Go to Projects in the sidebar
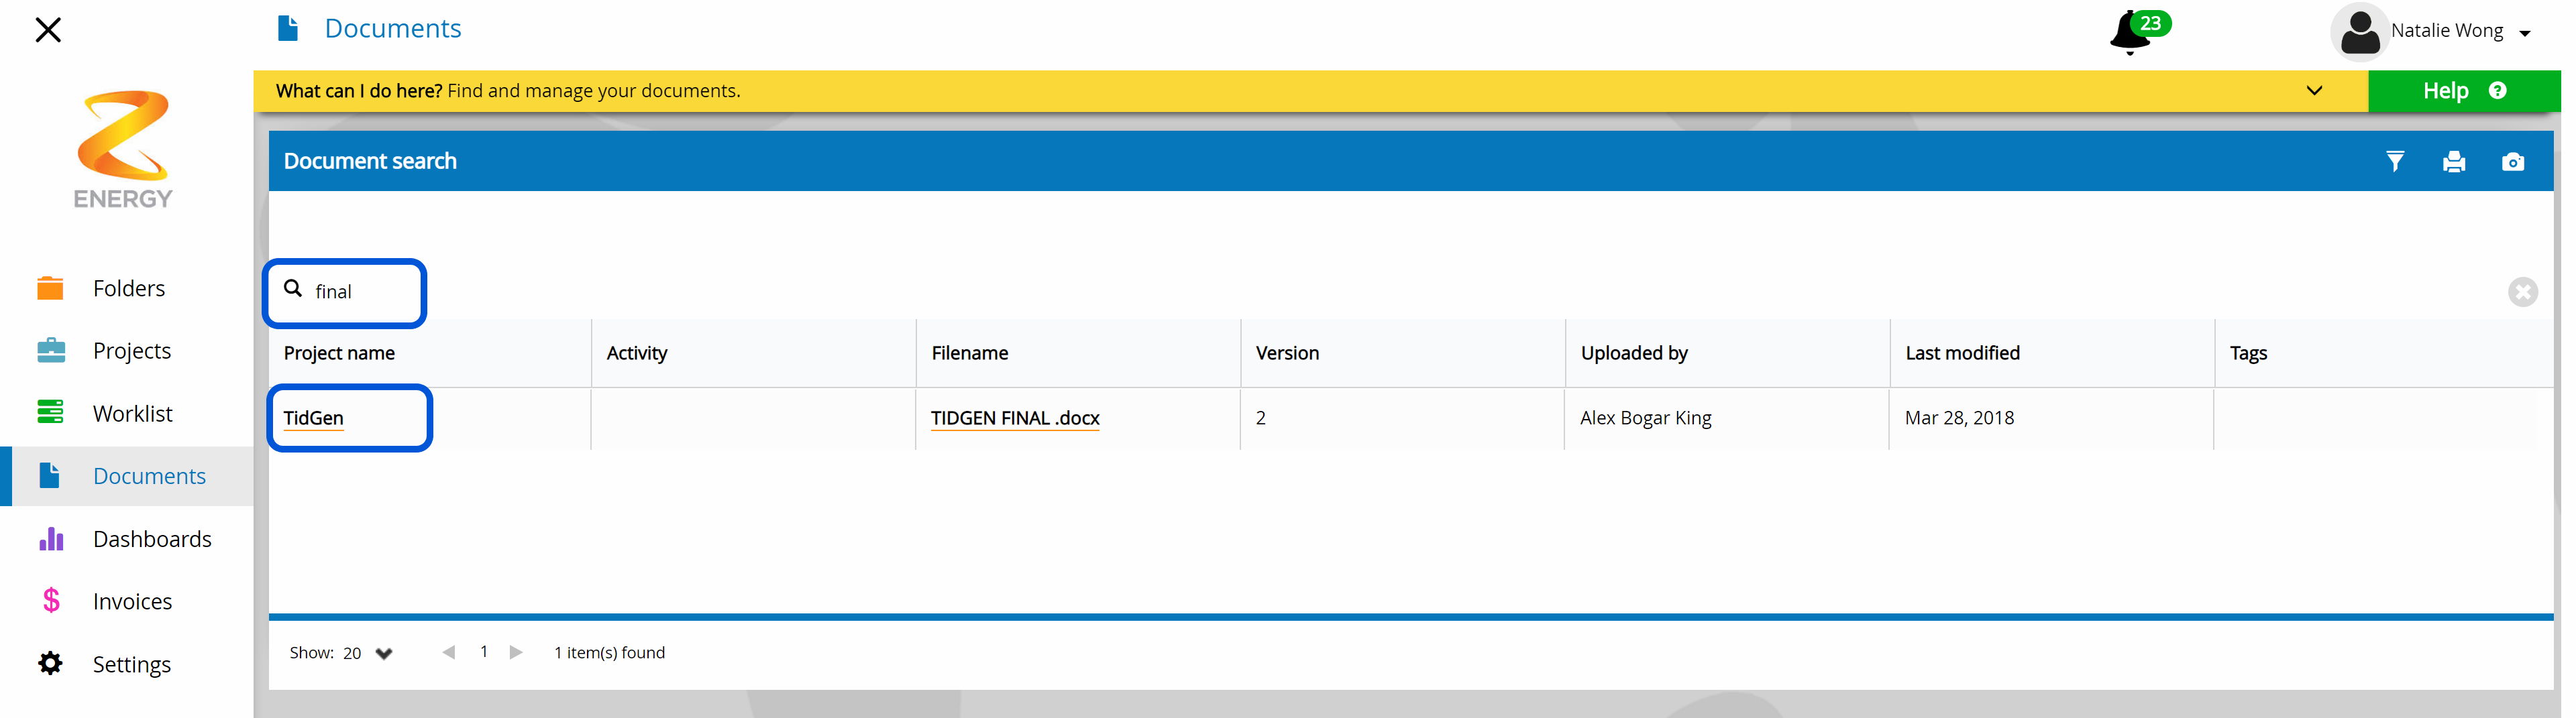This screenshot has height=718, width=2576. (132, 351)
